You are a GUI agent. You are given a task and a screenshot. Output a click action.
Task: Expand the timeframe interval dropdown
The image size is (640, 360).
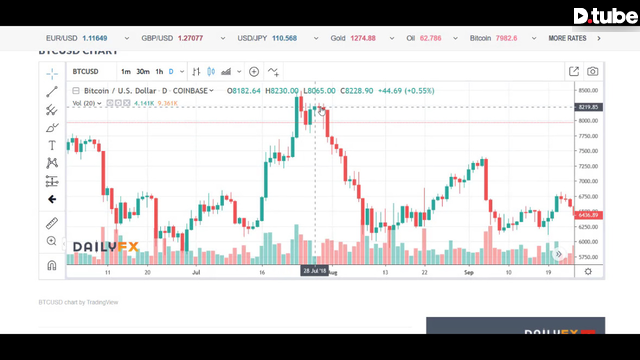[182, 72]
